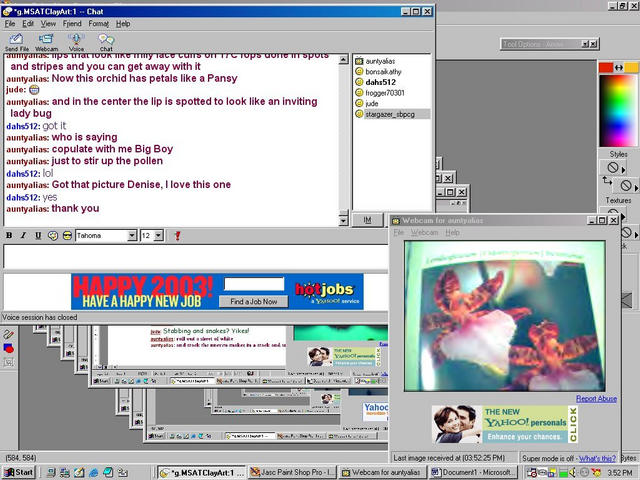
Task: Click Internet Explorer quick launch icon
Action: pos(93,472)
